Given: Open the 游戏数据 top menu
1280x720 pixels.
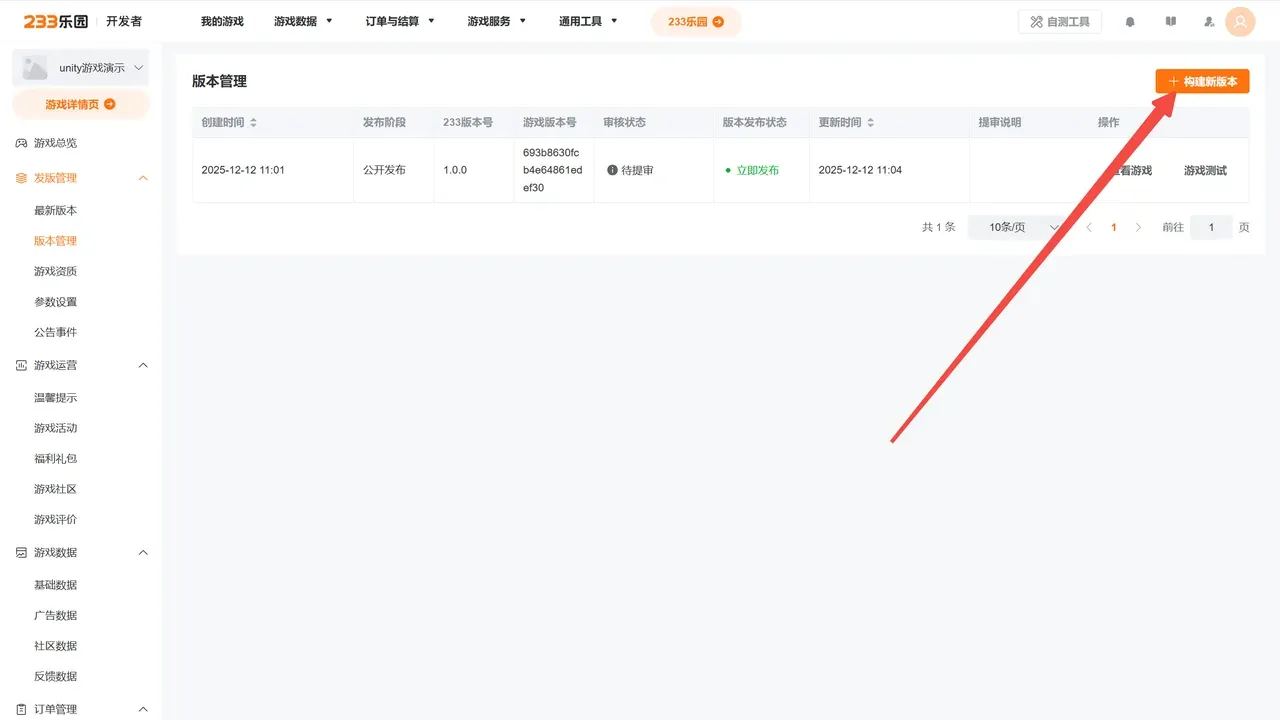Looking at the screenshot, I should coord(303,21).
